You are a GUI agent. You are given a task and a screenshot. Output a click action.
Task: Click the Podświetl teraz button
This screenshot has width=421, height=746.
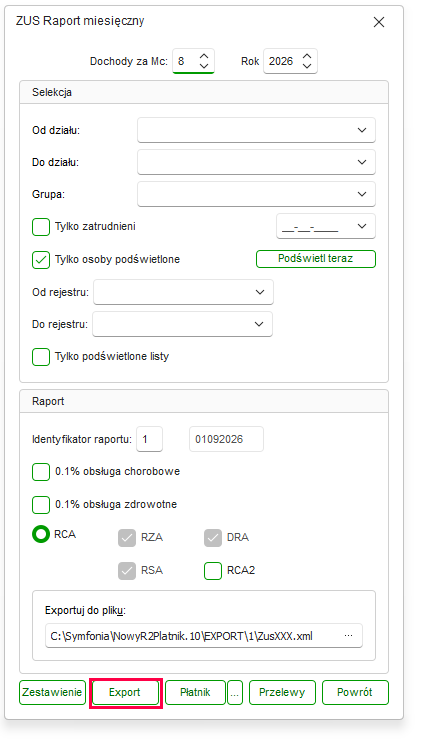click(316, 259)
